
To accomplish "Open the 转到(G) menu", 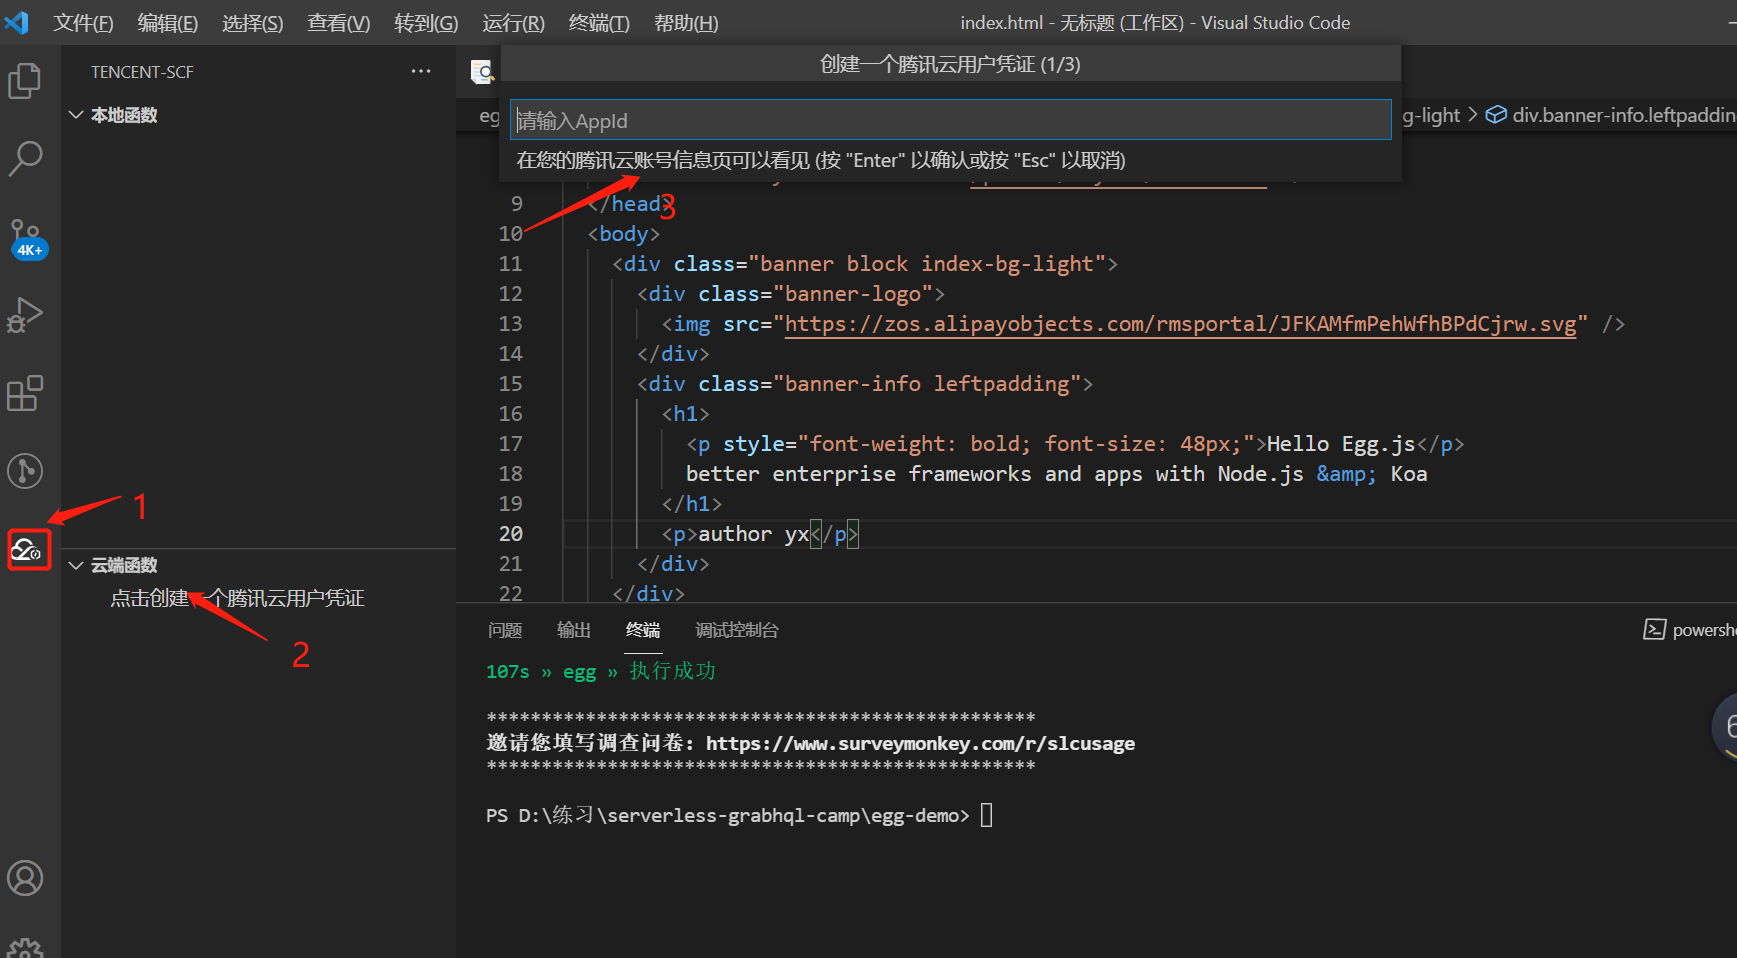I will (x=426, y=23).
